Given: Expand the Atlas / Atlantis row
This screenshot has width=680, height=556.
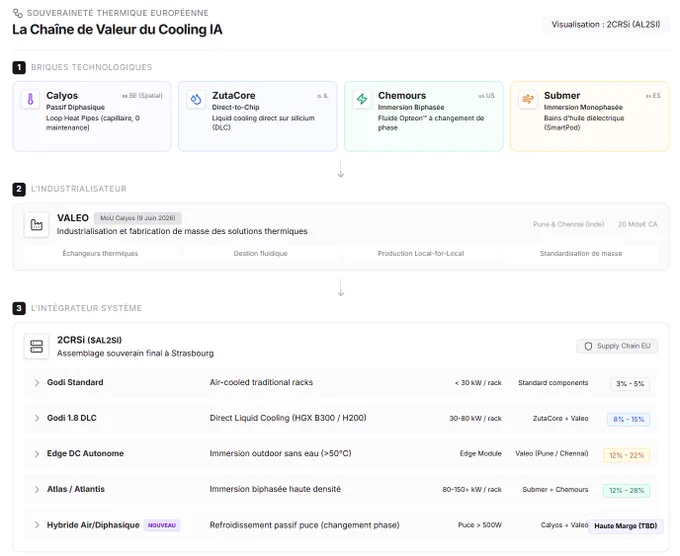Looking at the screenshot, I should 37,489.
